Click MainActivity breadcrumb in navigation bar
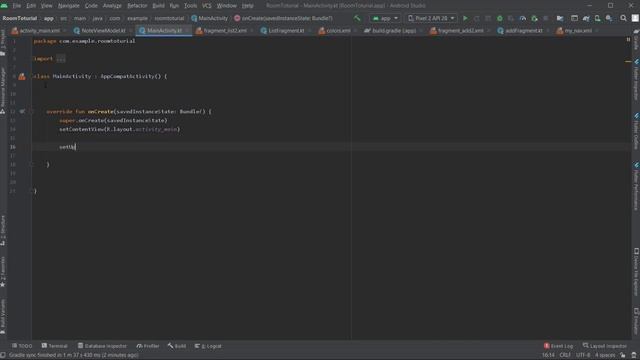Screen dimensions: 640x360 (x=209, y=18)
